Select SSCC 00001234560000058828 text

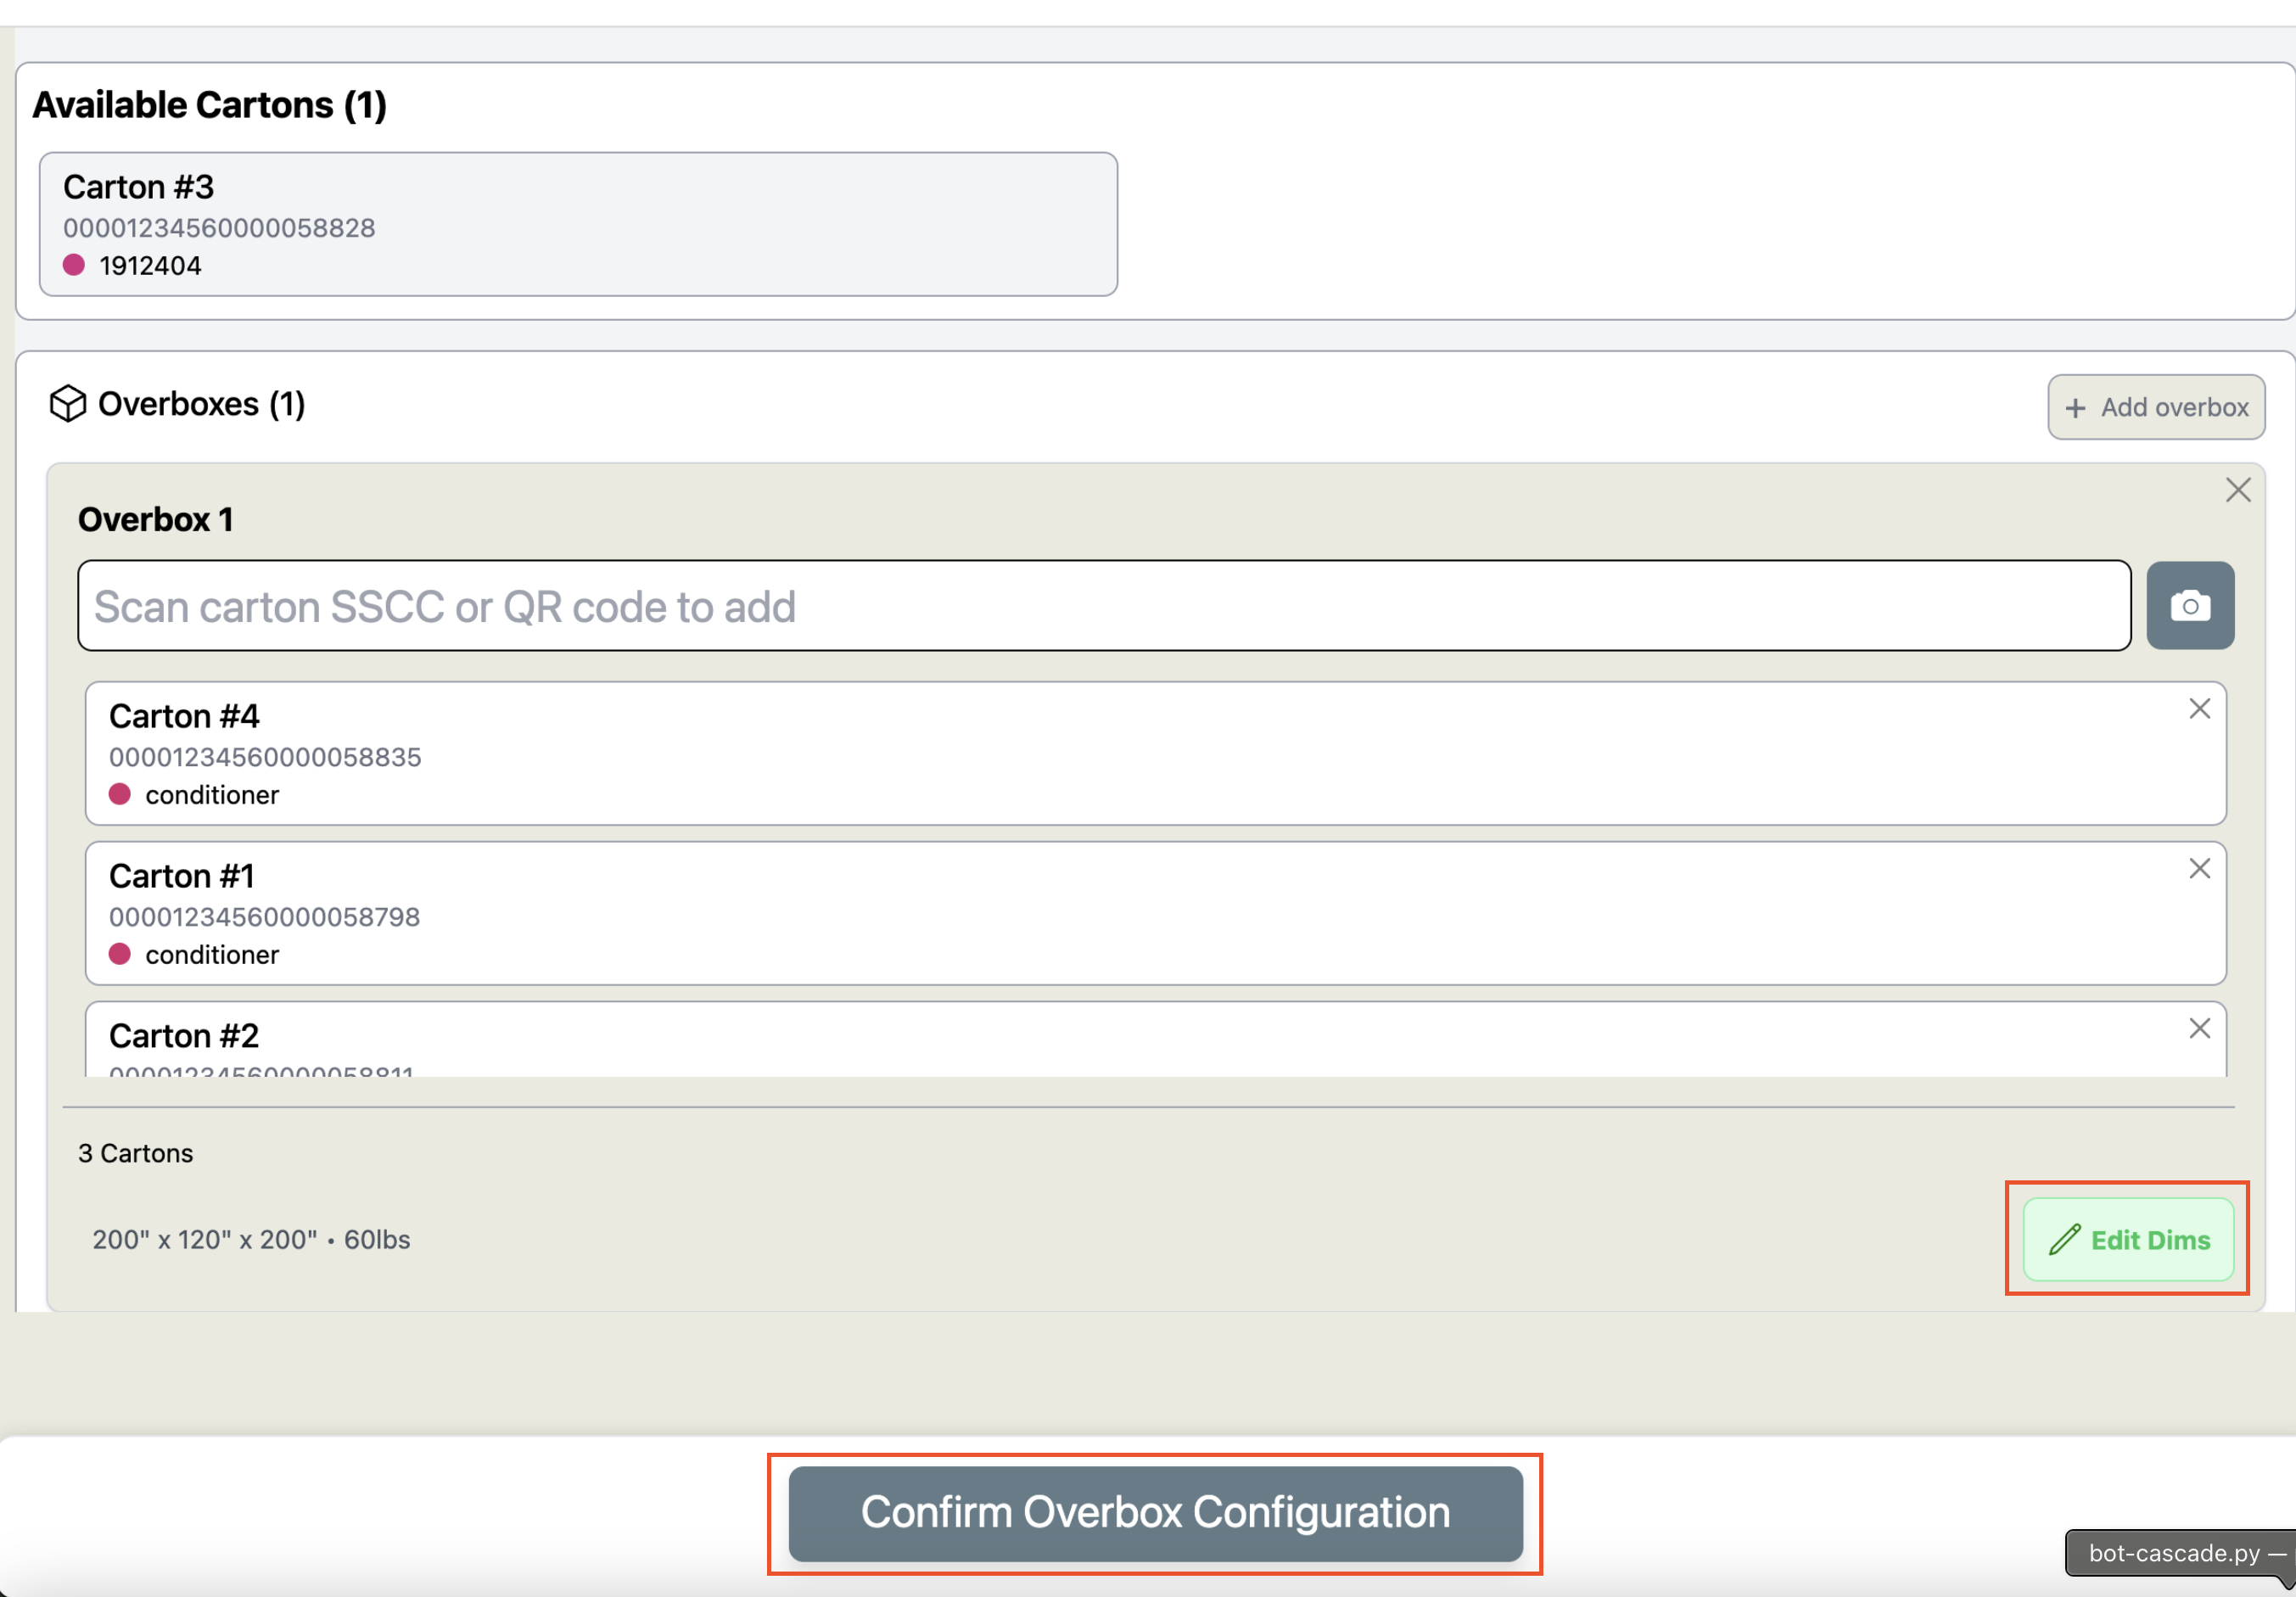click(219, 228)
